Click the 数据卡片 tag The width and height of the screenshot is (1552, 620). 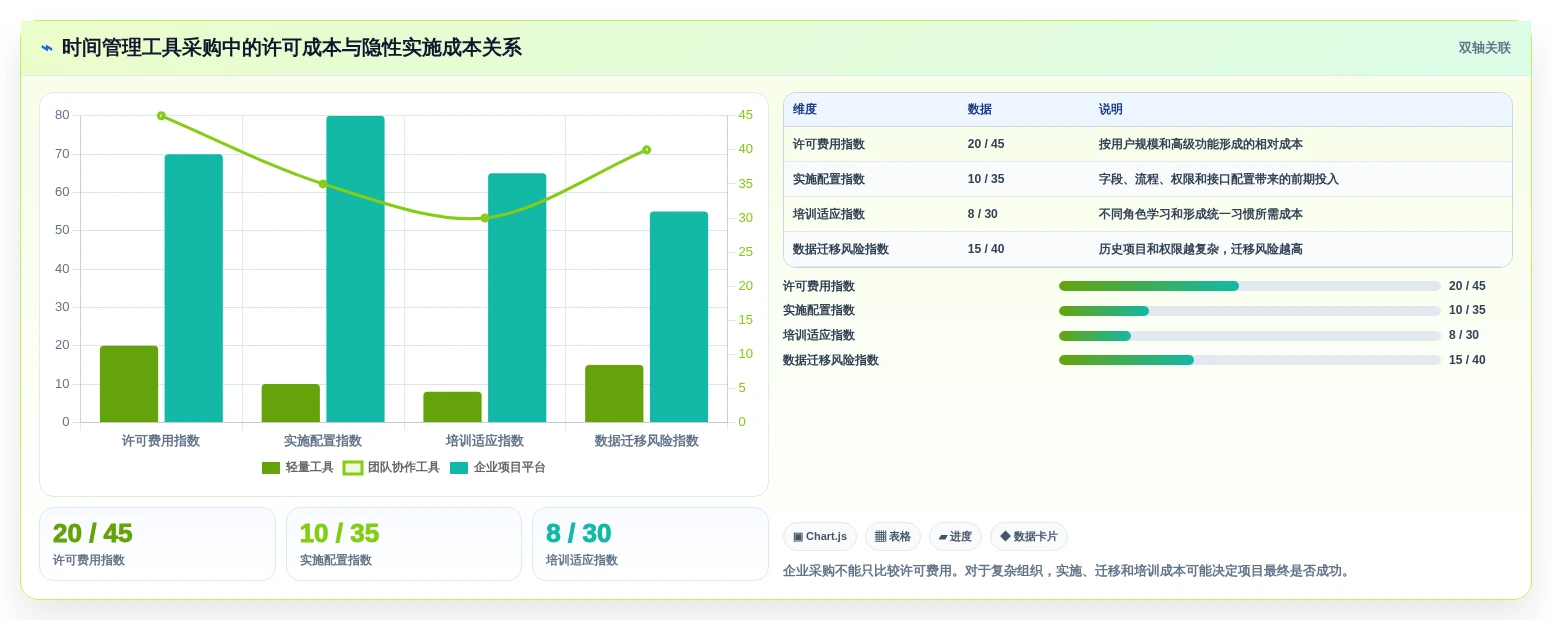pos(1029,537)
